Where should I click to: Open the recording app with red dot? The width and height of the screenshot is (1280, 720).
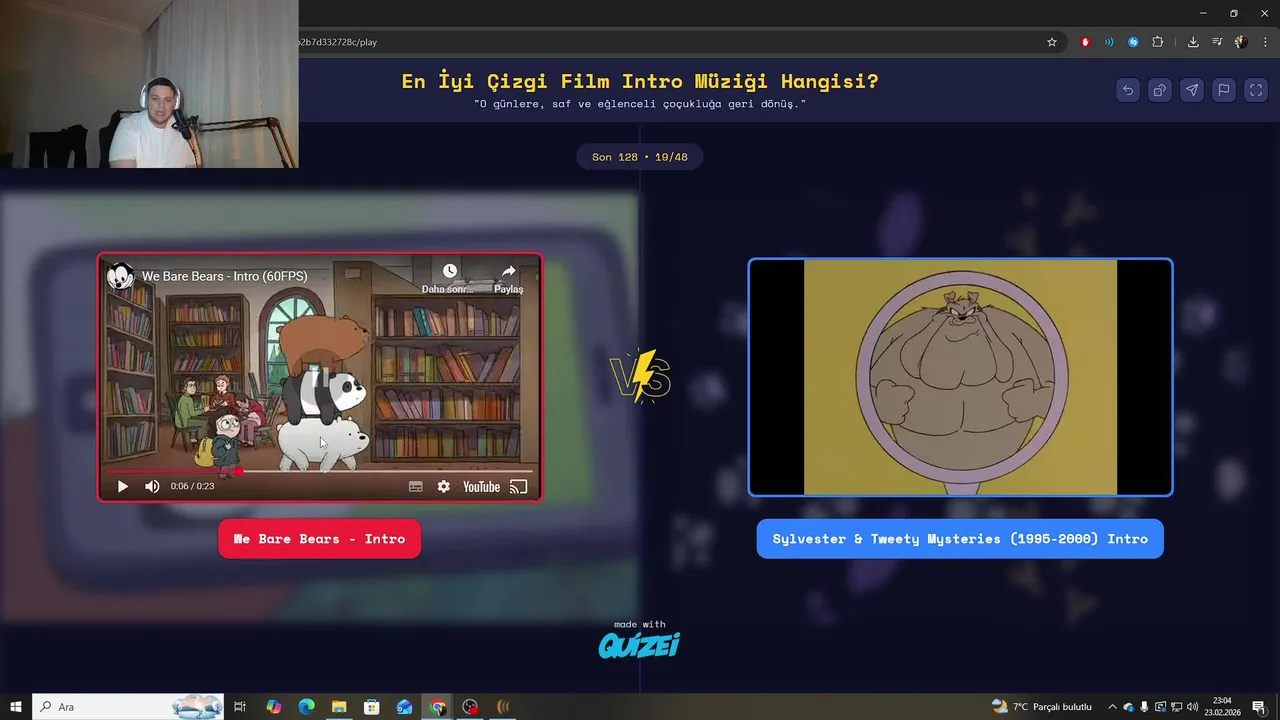(470, 707)
